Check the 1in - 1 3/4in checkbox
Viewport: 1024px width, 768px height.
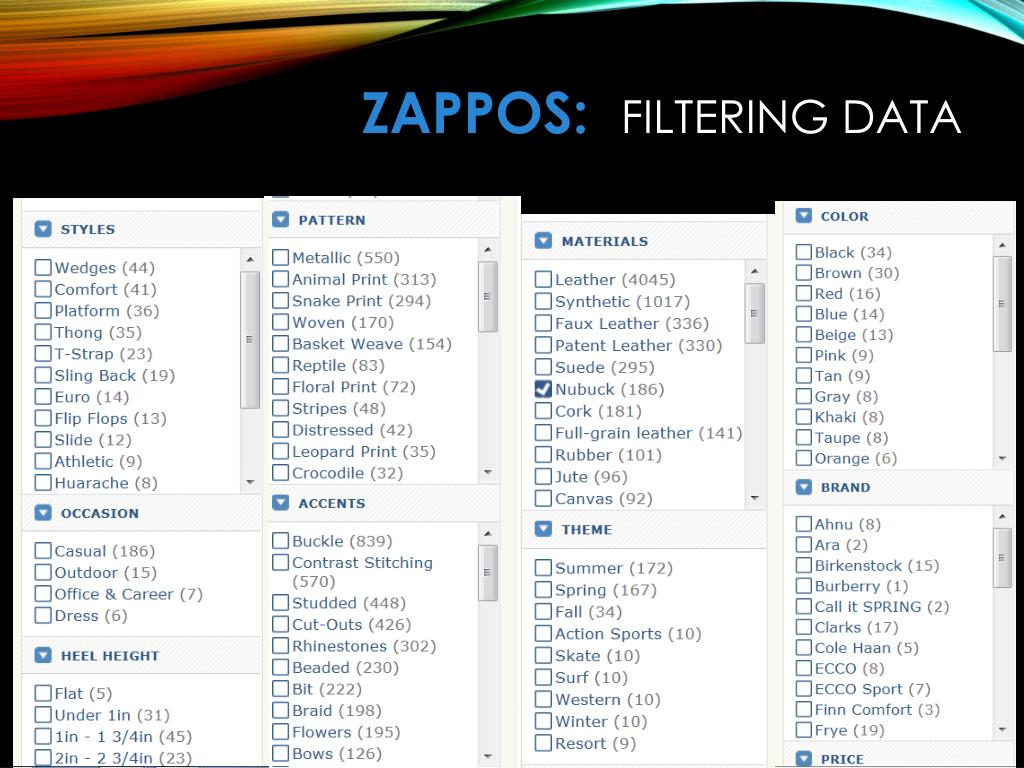tap(43, 736)
